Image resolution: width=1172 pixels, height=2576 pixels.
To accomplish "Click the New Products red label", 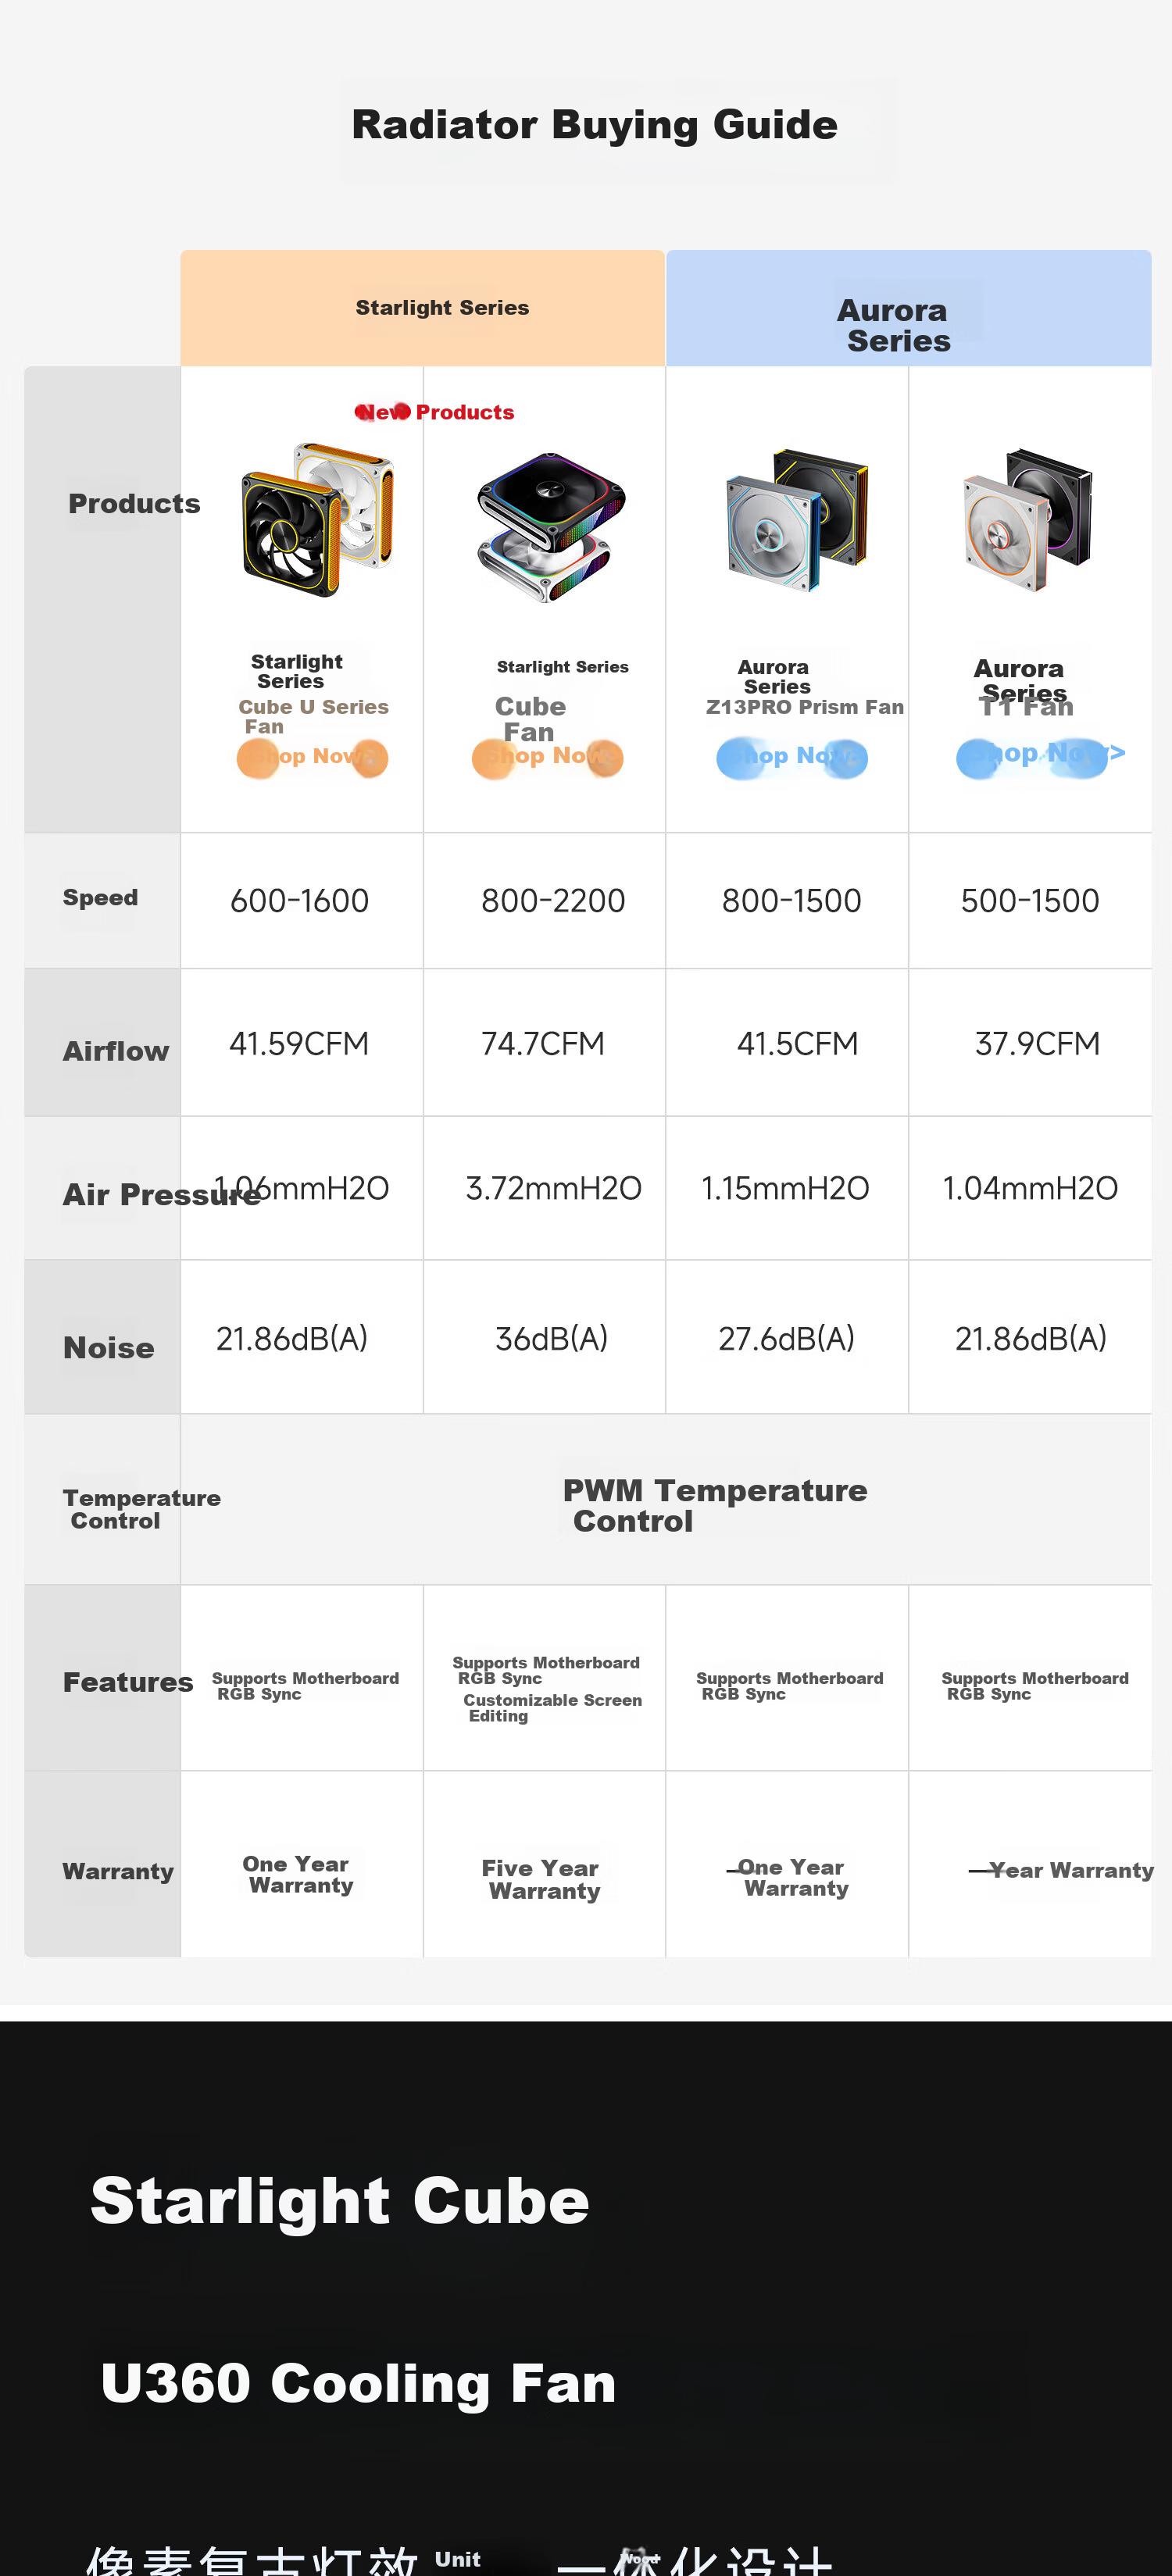I will (x=434, y=412).
